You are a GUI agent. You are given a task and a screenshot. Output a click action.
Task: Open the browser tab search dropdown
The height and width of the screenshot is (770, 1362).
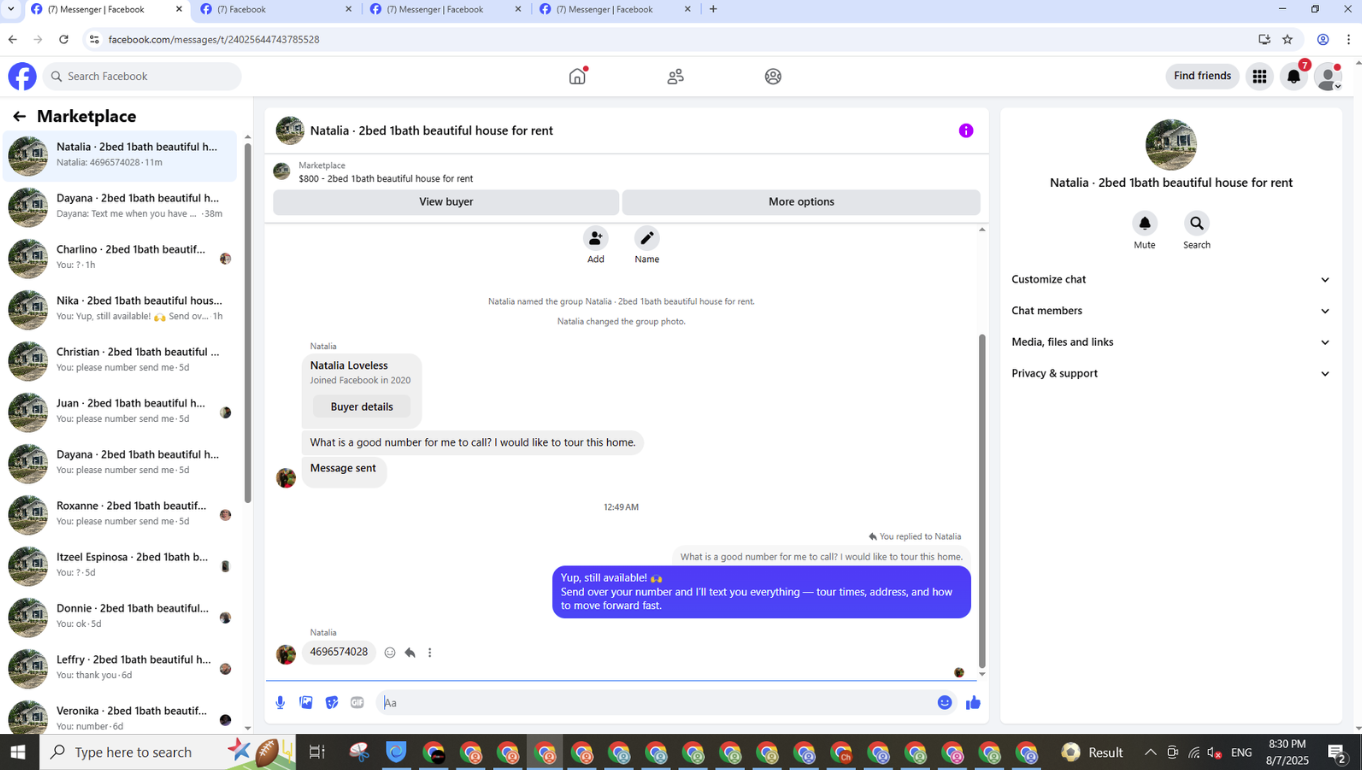(x=11, y=9)
